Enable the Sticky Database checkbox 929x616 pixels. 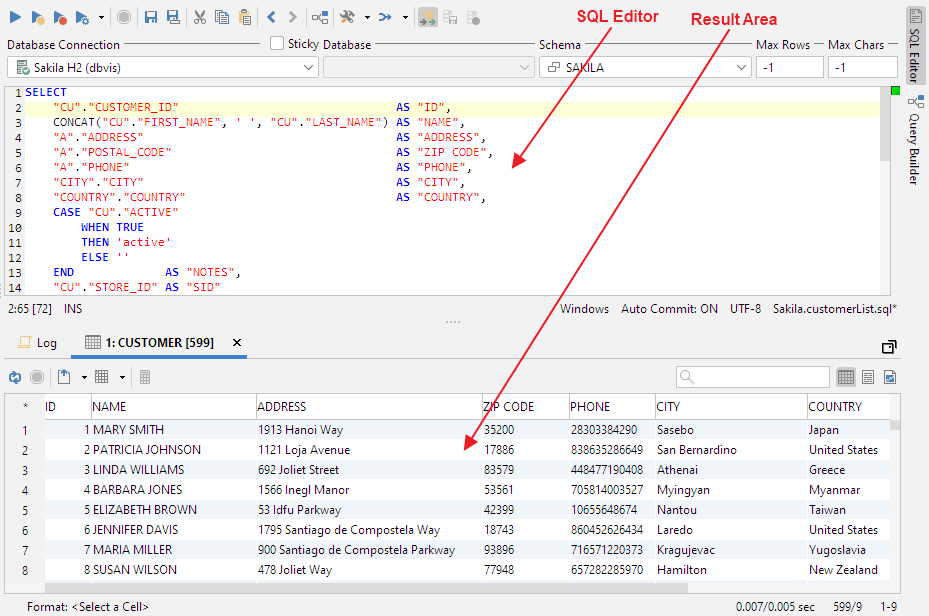(278, 44)
